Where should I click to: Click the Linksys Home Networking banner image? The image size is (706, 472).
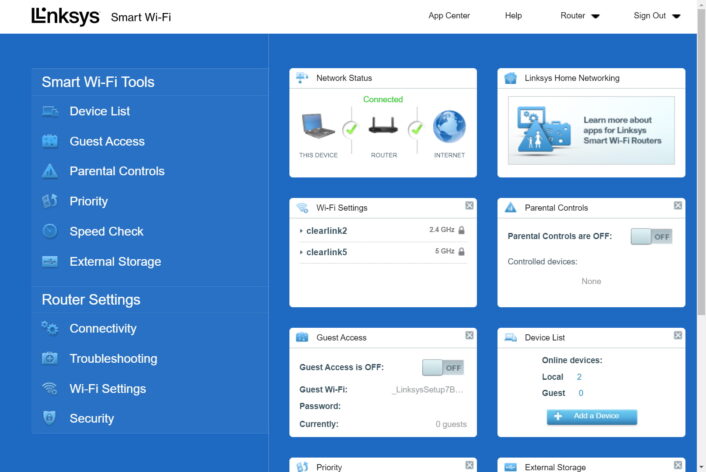point(591,130)
